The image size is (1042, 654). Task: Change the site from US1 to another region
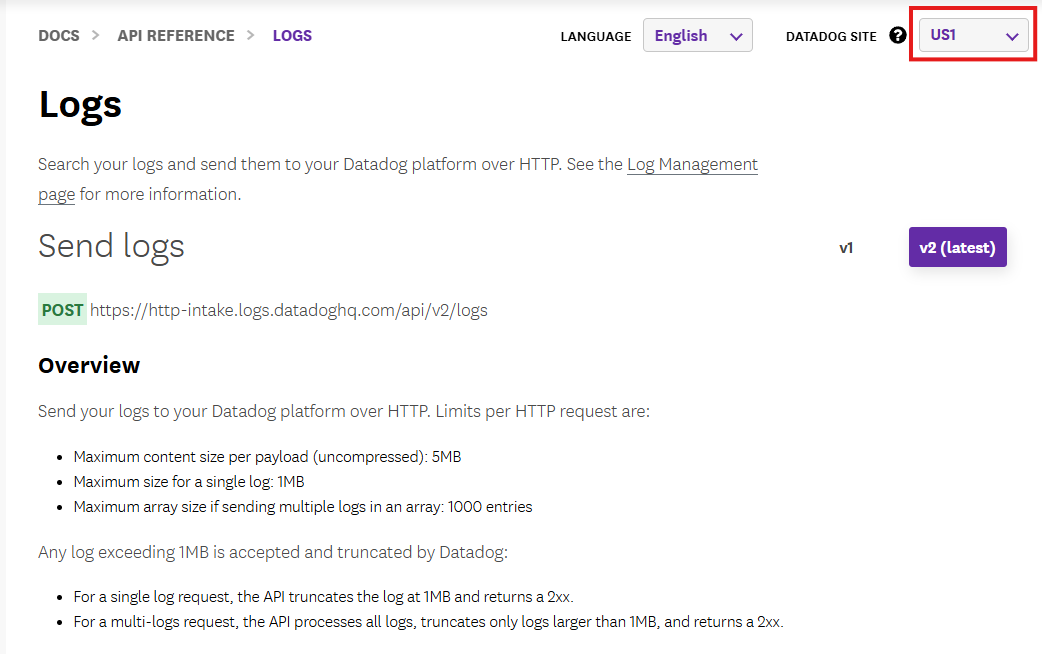click(x=972, y=34)
